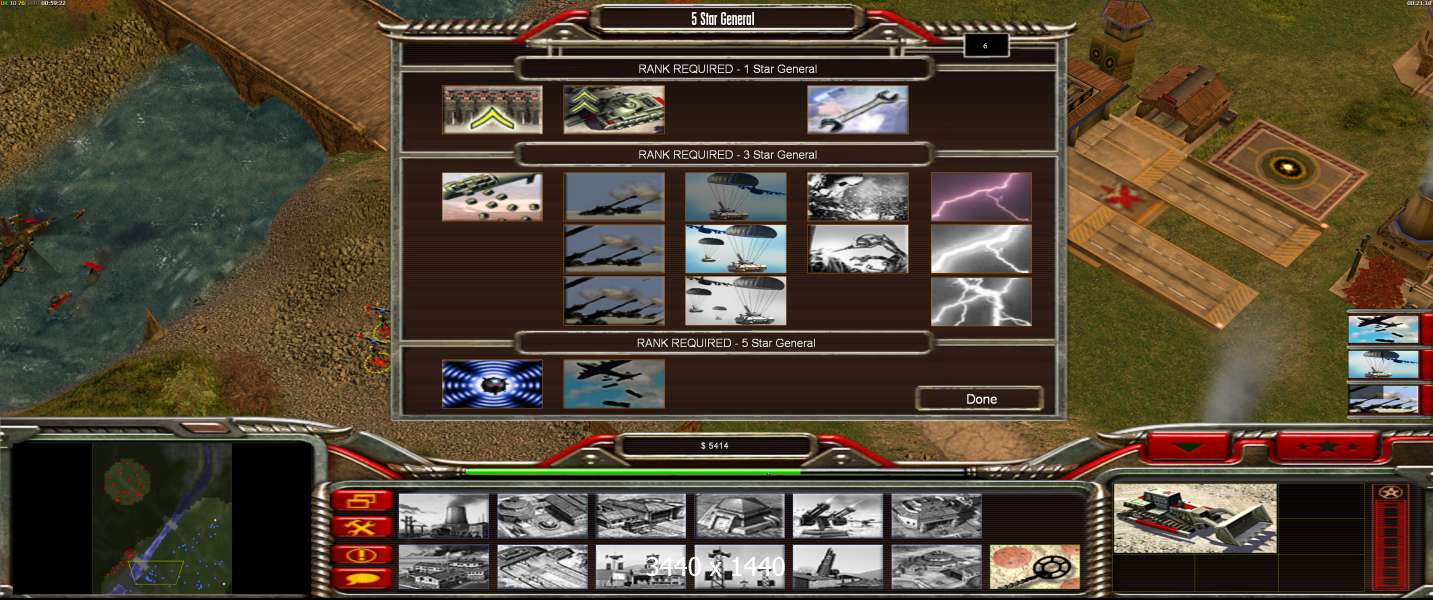Image resolution: width=1433 pixels, height=600 pixels.
Task: Place a beacon with exclamation button
Action: (361, 554)
